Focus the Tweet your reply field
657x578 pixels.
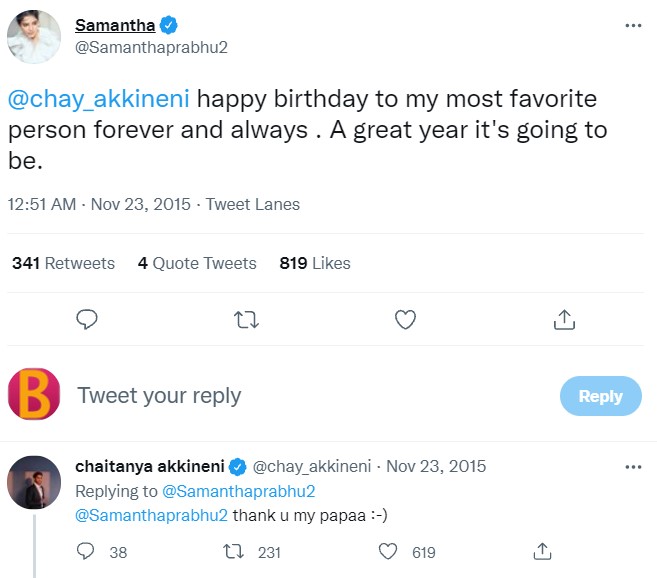click(300, 396)
